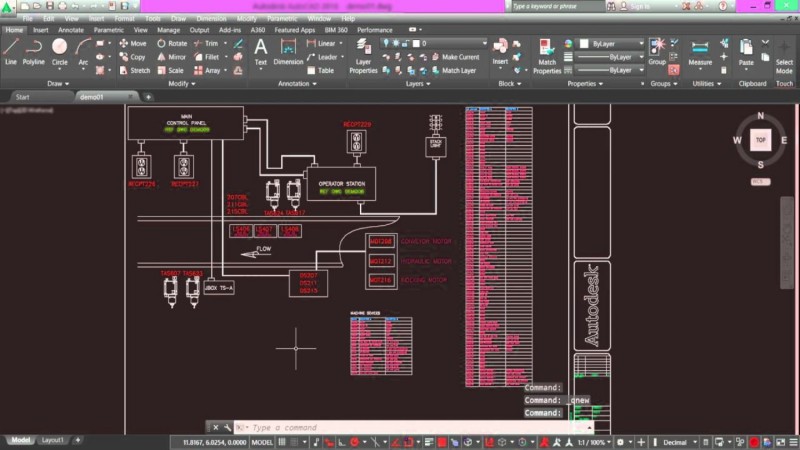Click the Scale tool
Viewport: 800px width, 450px height.
pos(170,70)
